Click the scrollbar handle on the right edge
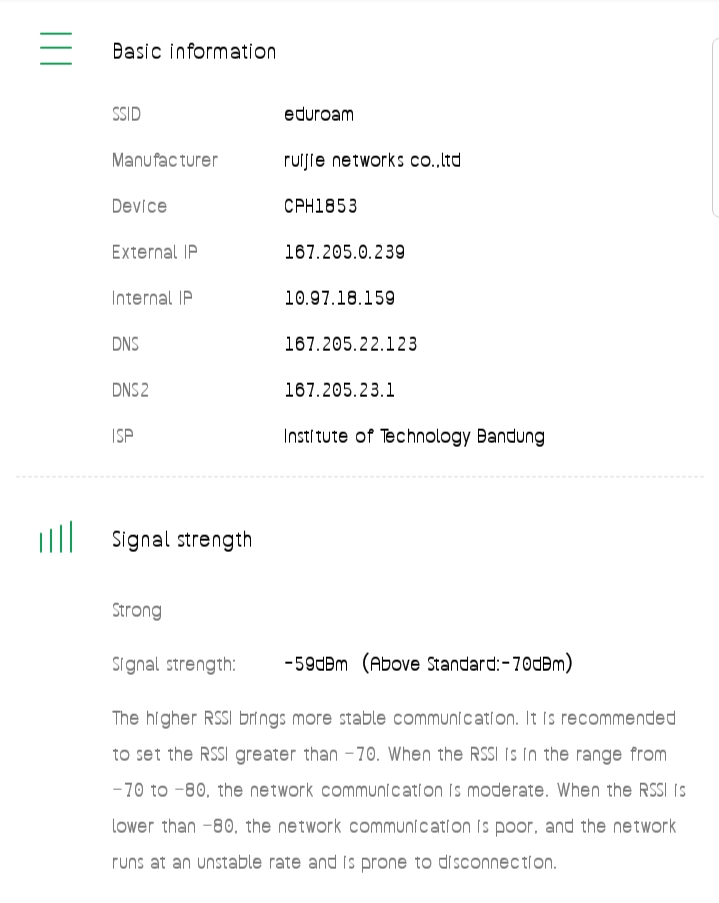The width and height of the screenshot is (719, 903). [x=715, y=128]
